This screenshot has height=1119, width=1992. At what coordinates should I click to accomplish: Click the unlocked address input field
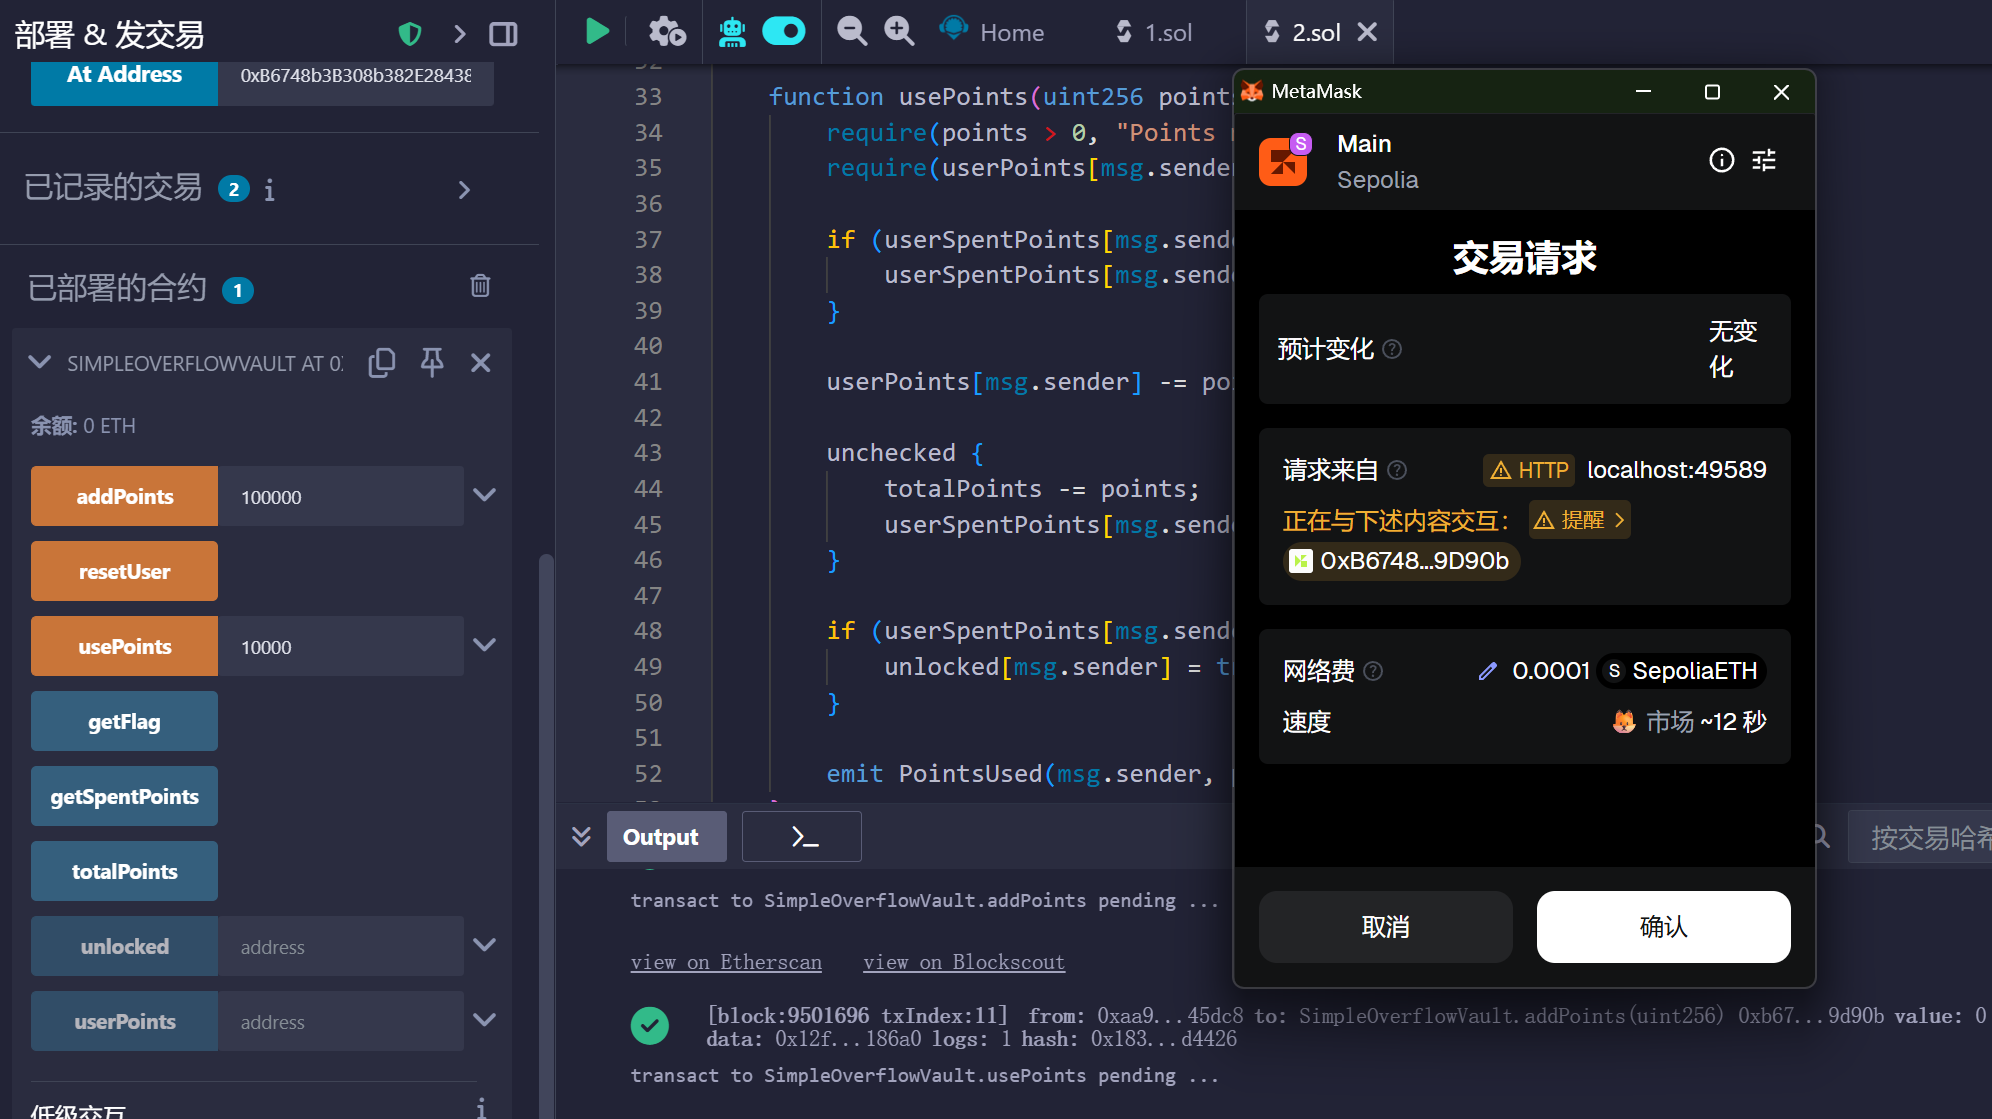pyautogui.click(x=340, y=946)
